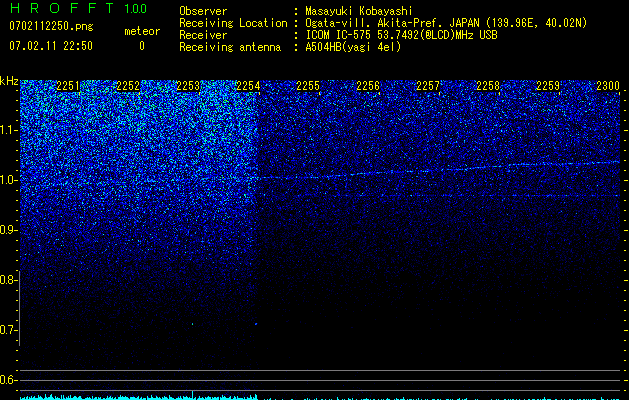Viewport: 629px width, 400px height.
Task: Click the meteor count label
Action: point(142,31)
